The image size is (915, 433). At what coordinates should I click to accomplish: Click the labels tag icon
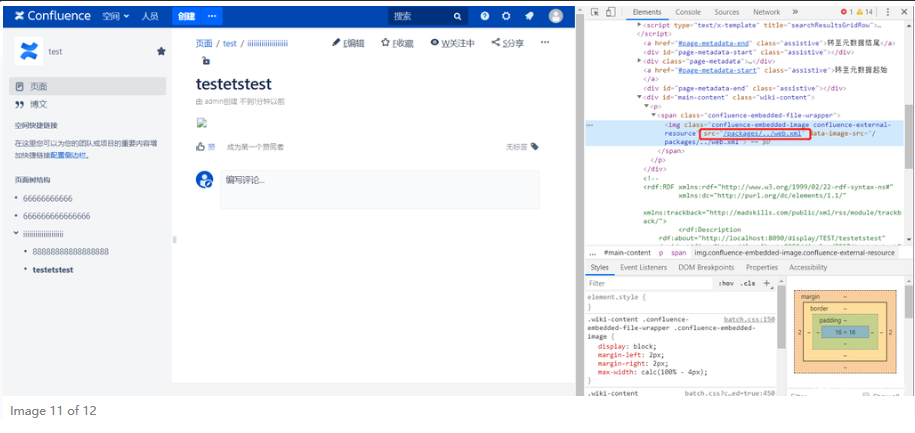[535, 147]
